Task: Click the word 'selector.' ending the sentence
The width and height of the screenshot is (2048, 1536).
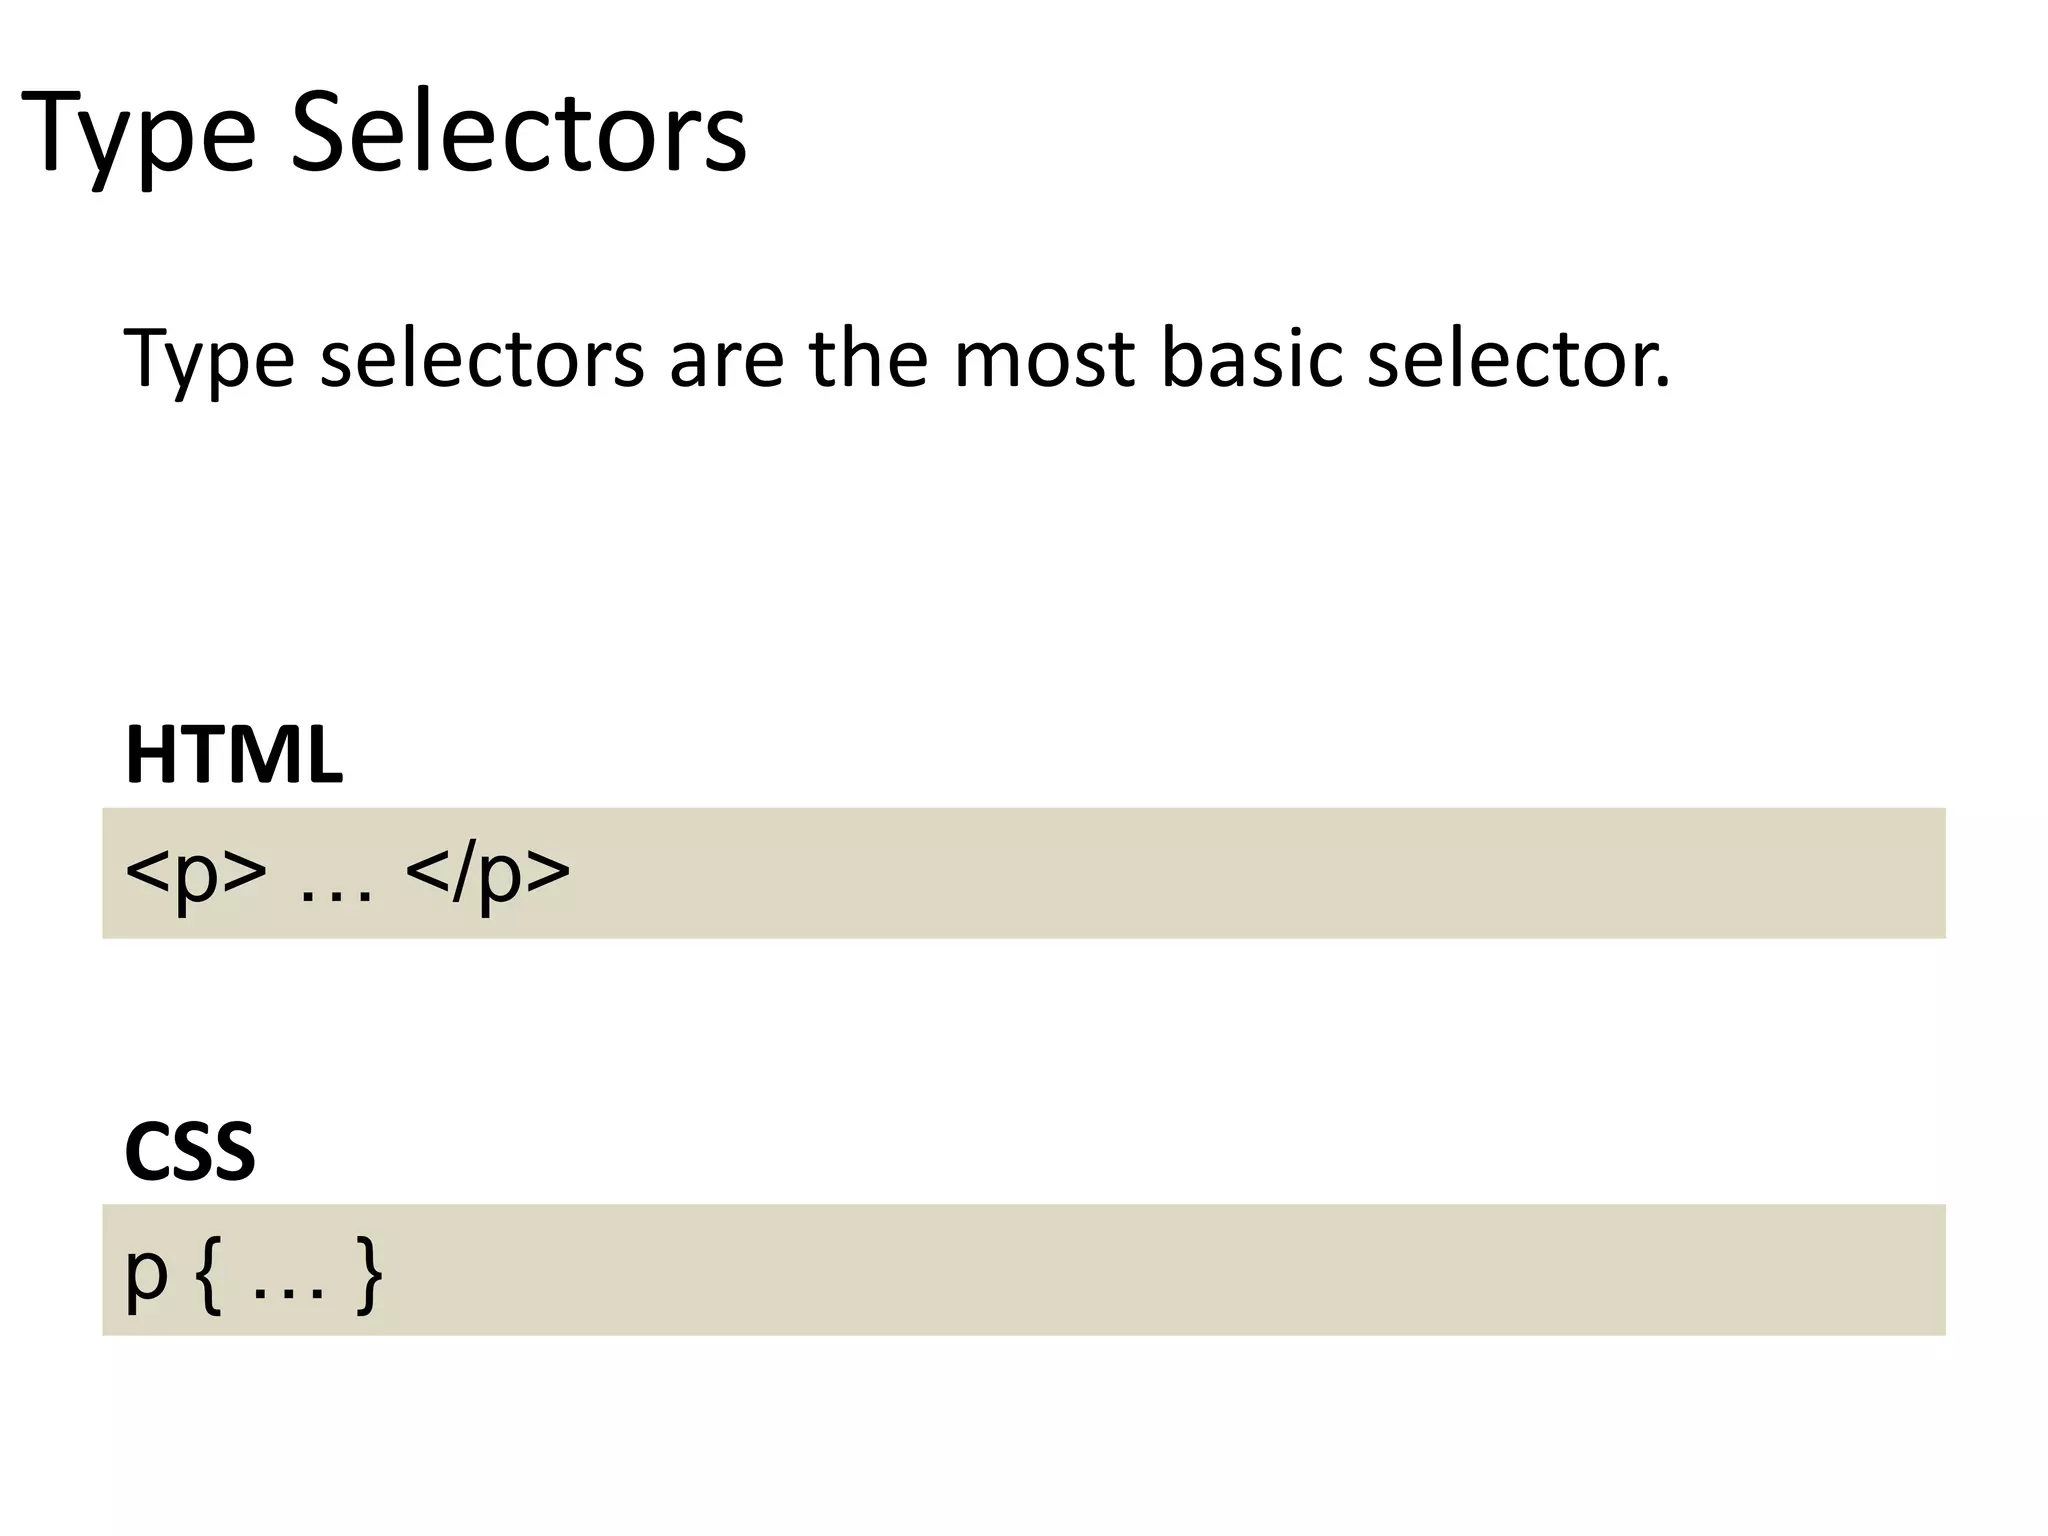Action: point(1518,358)
